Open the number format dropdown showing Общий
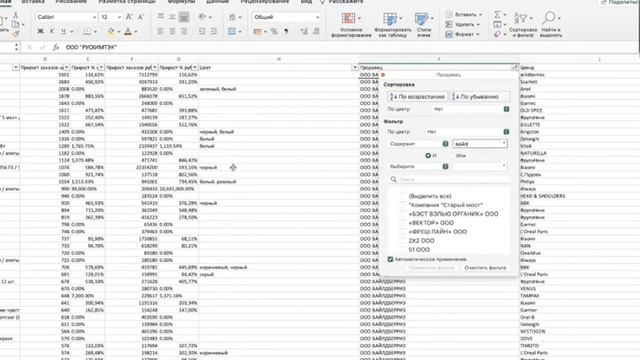 coord(317,17)
